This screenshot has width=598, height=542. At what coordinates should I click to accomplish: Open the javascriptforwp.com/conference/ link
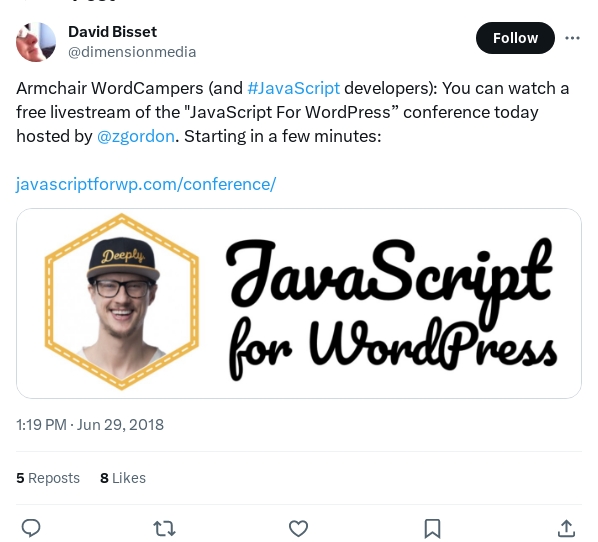[x=146, y=184]
